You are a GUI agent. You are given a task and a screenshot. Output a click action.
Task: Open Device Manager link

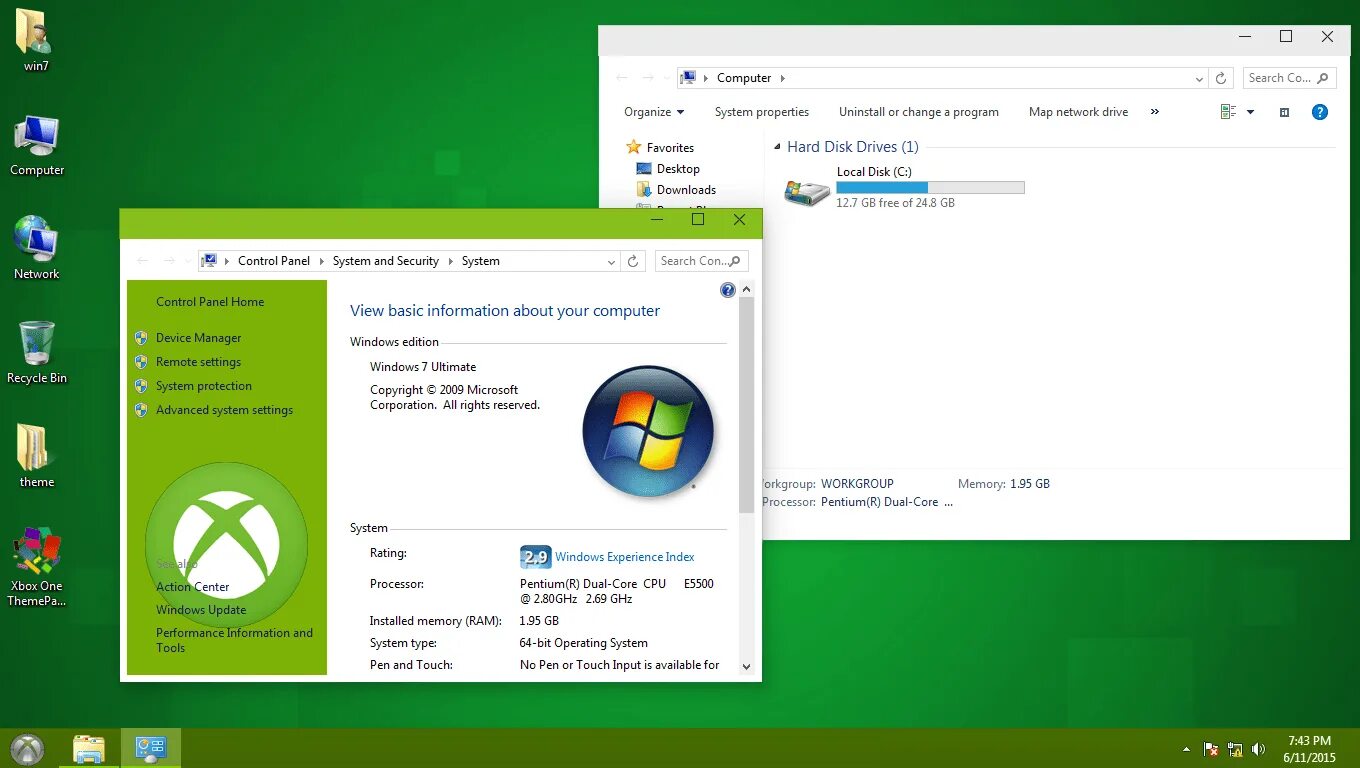coord(198,338)
